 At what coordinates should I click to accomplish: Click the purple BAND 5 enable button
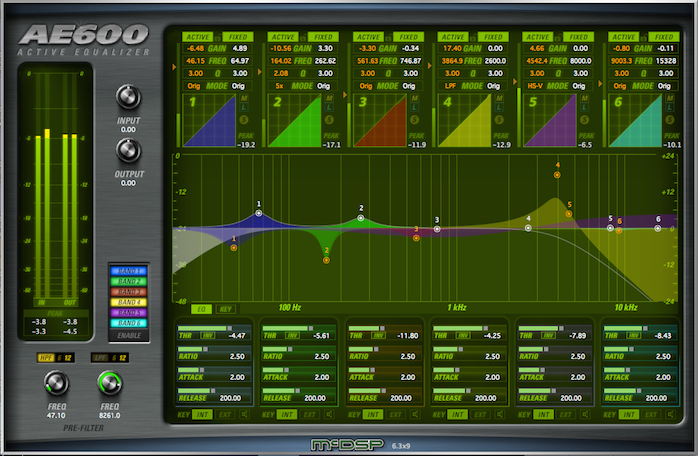(x=129, y=313)
